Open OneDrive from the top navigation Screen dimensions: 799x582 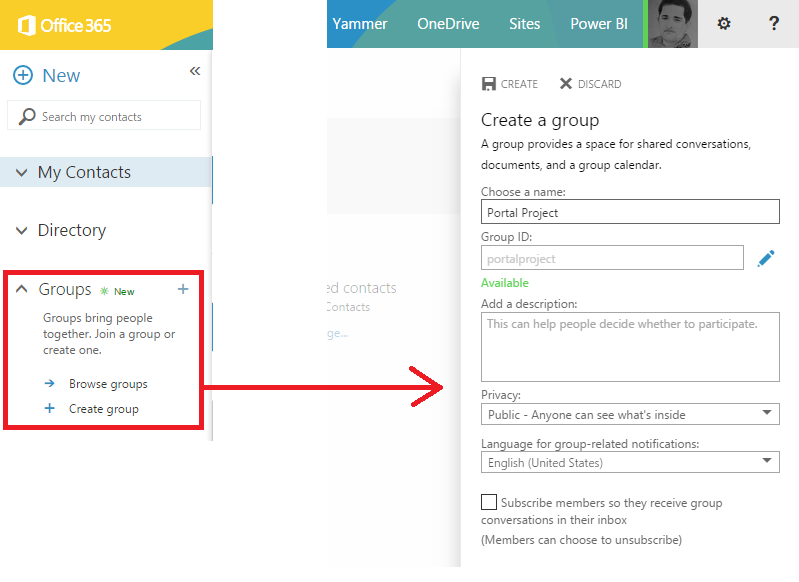(447, 24)
